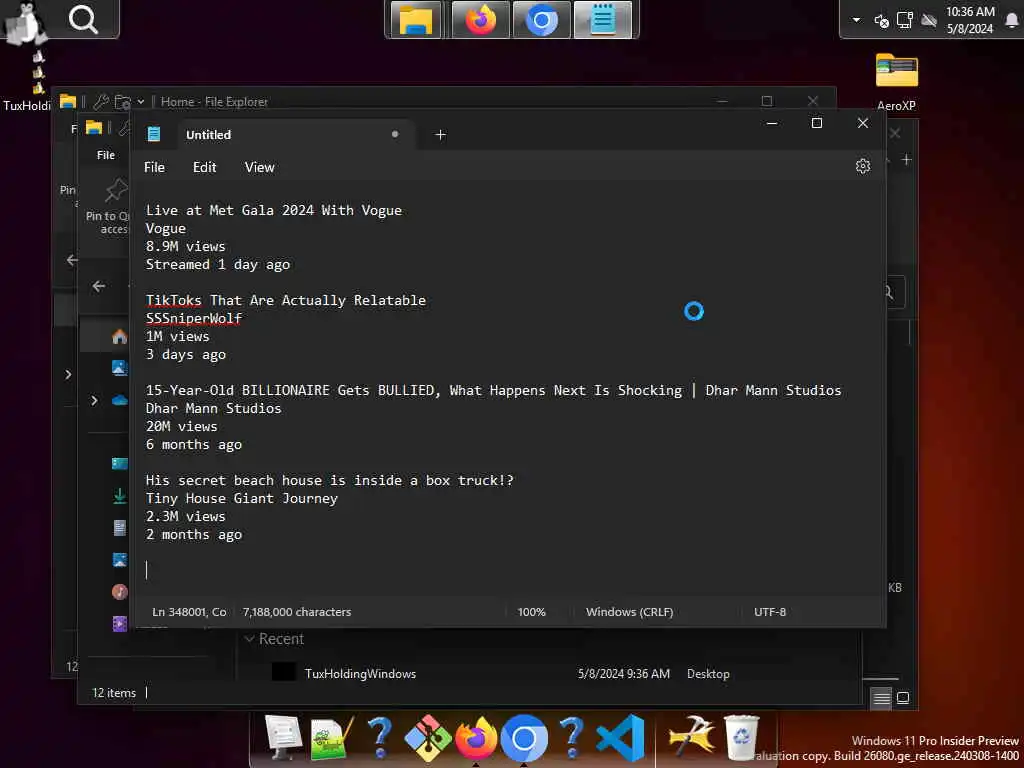
Task: Switch to Notepad in the top dock
Action: (x=602, y=20)
